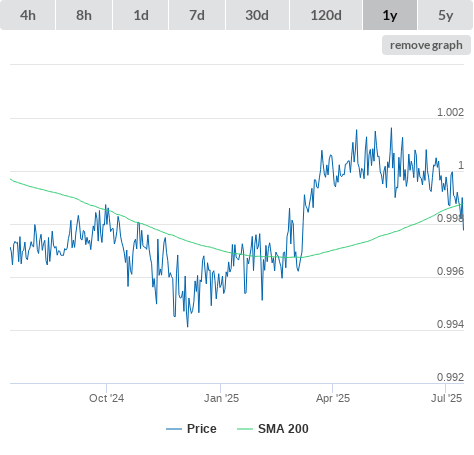Click the blue Price line swatch
Viewport: 474px width, 455px height.
tap(174, 429)
